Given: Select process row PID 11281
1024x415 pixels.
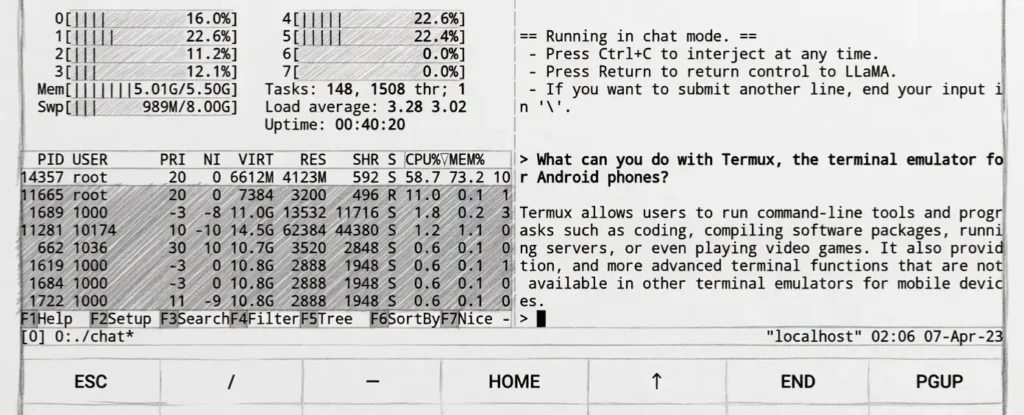Looking at the screenshot, I should tap(266, 230).
